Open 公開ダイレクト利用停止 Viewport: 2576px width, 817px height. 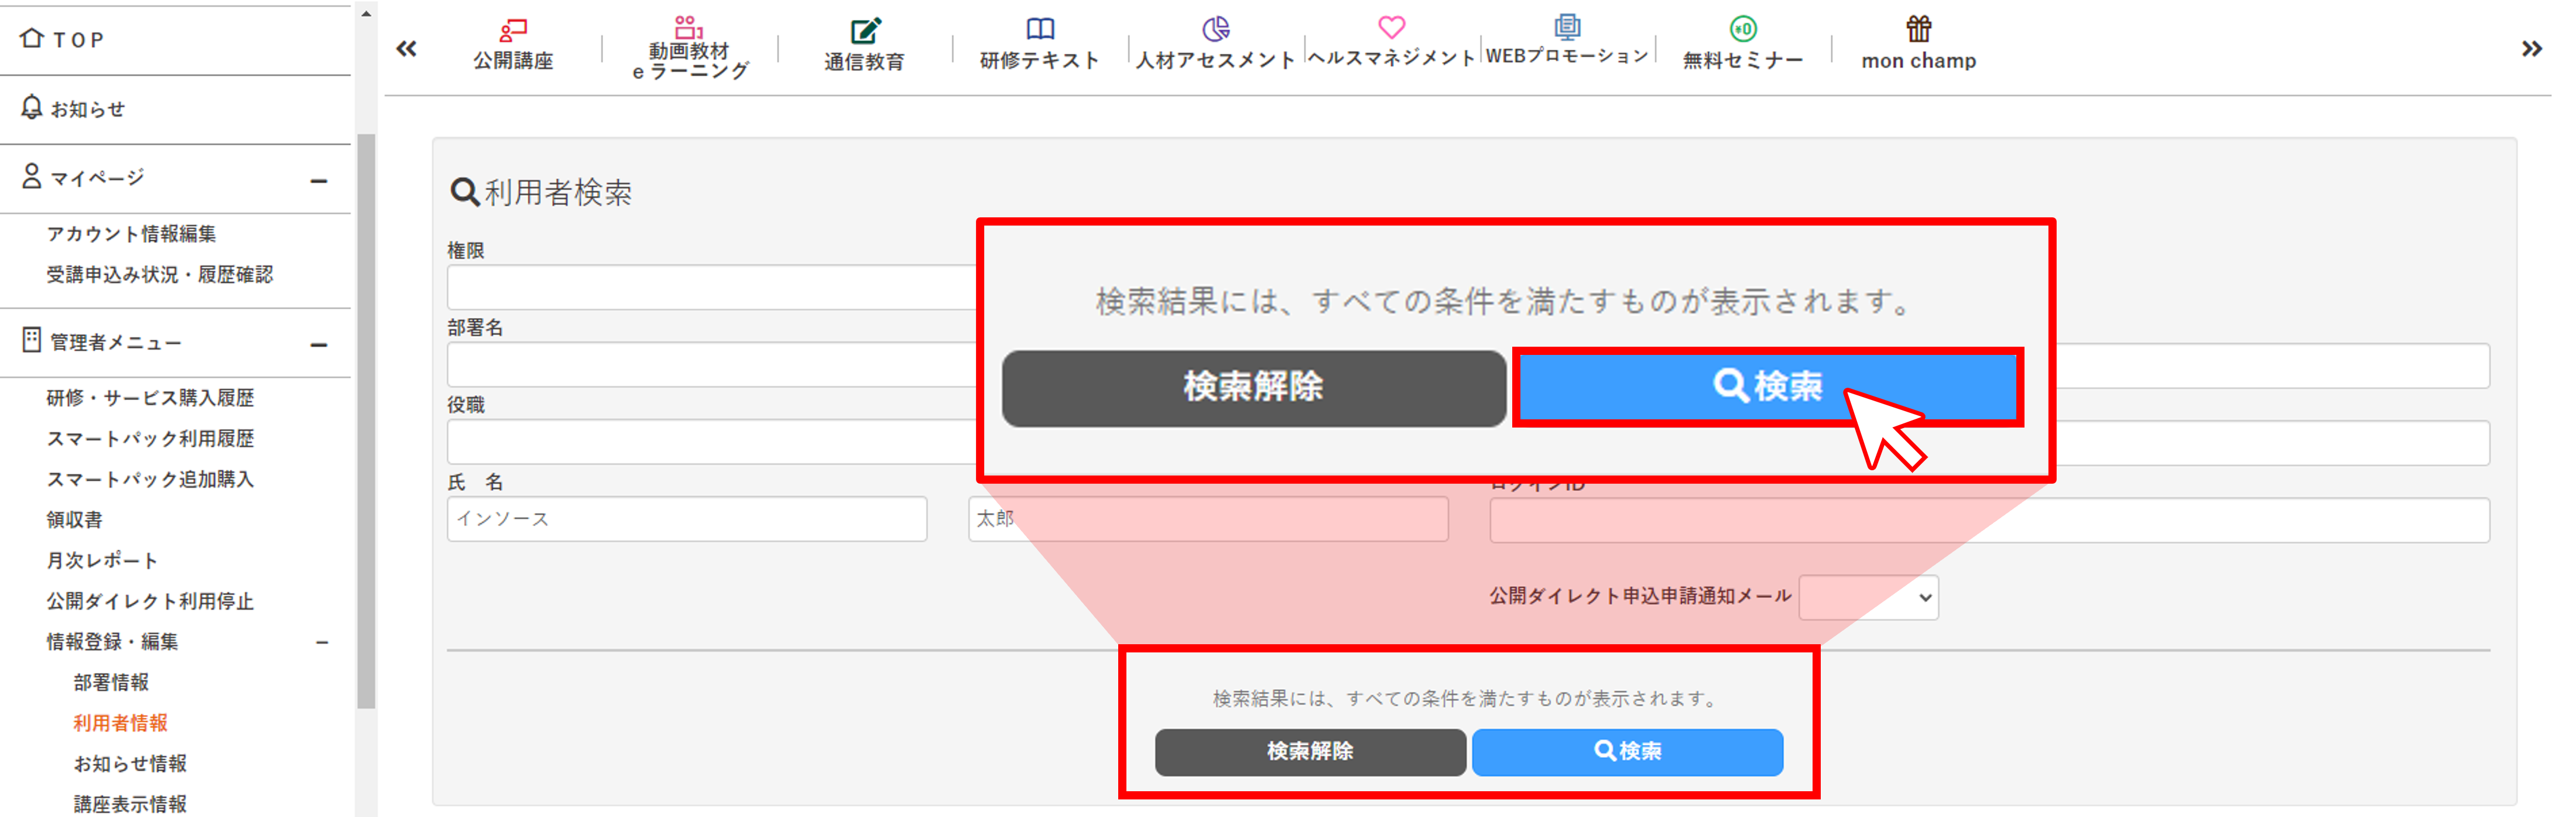(x=150, y=601)
